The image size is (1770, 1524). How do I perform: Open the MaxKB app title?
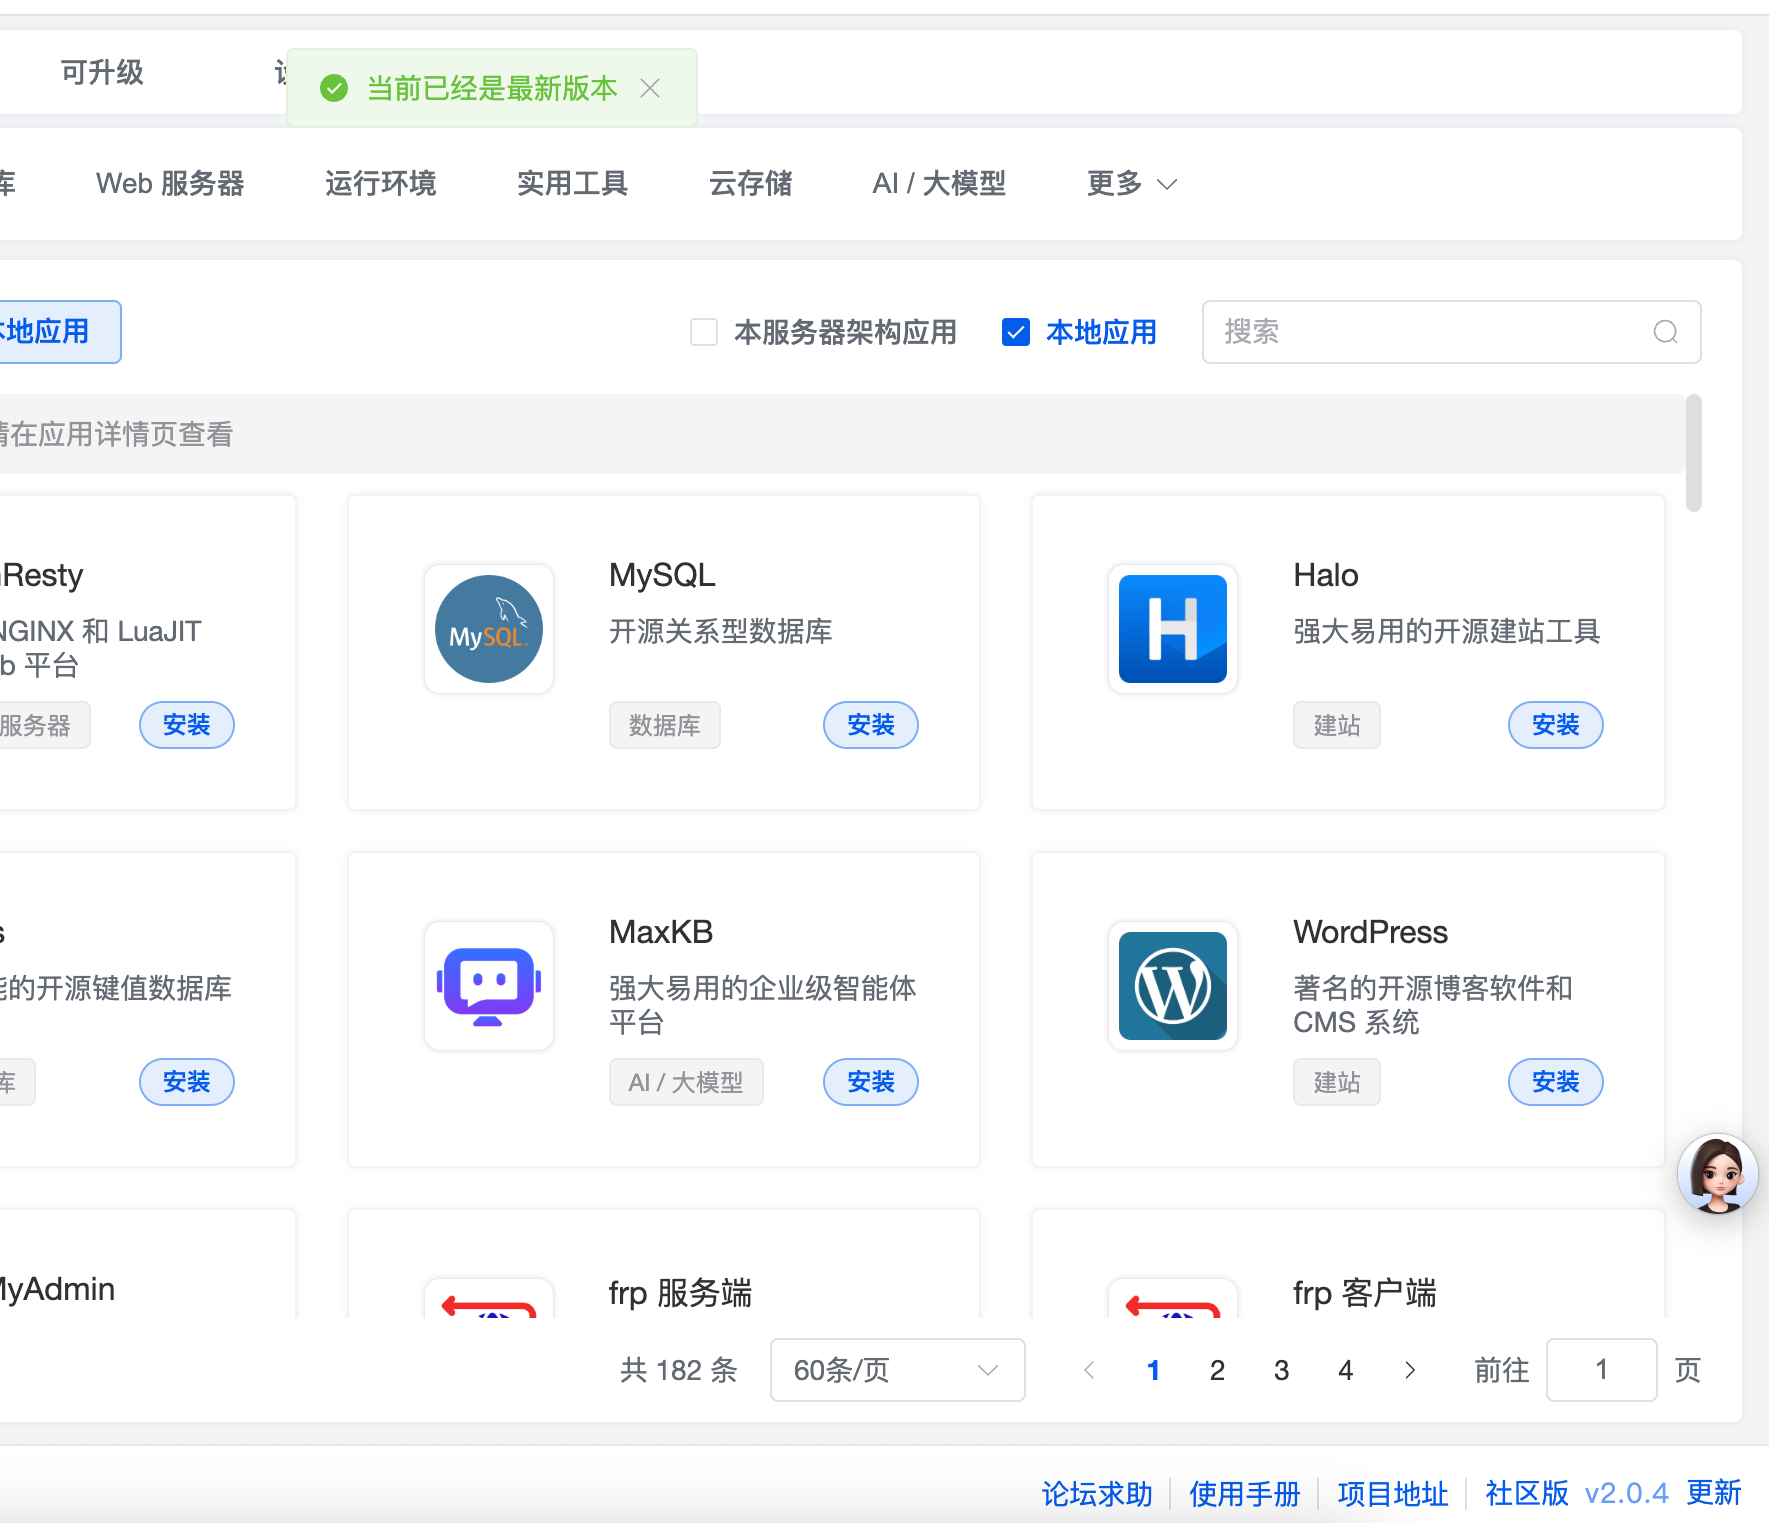(661, 932)
